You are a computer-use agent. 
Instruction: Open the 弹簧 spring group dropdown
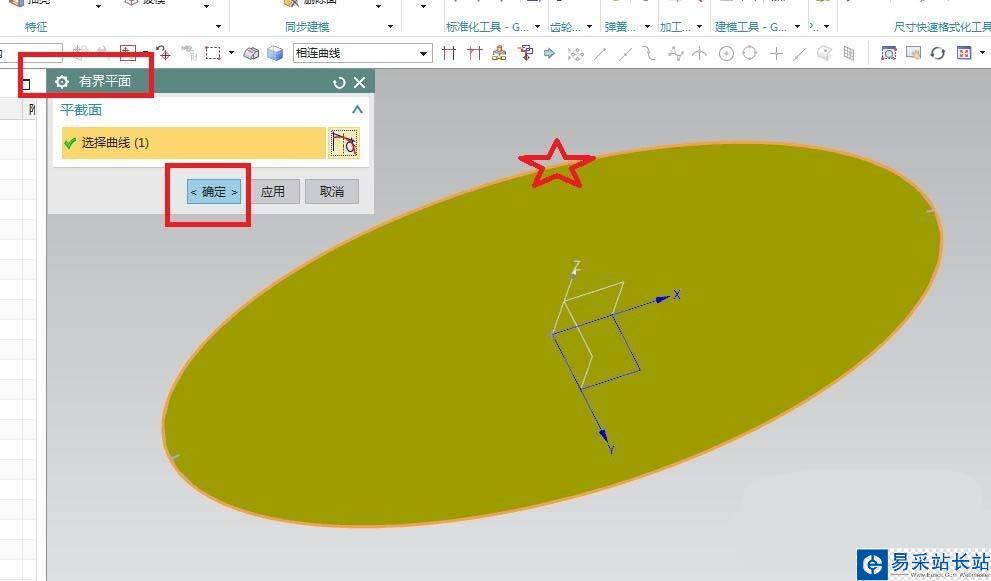647,27
